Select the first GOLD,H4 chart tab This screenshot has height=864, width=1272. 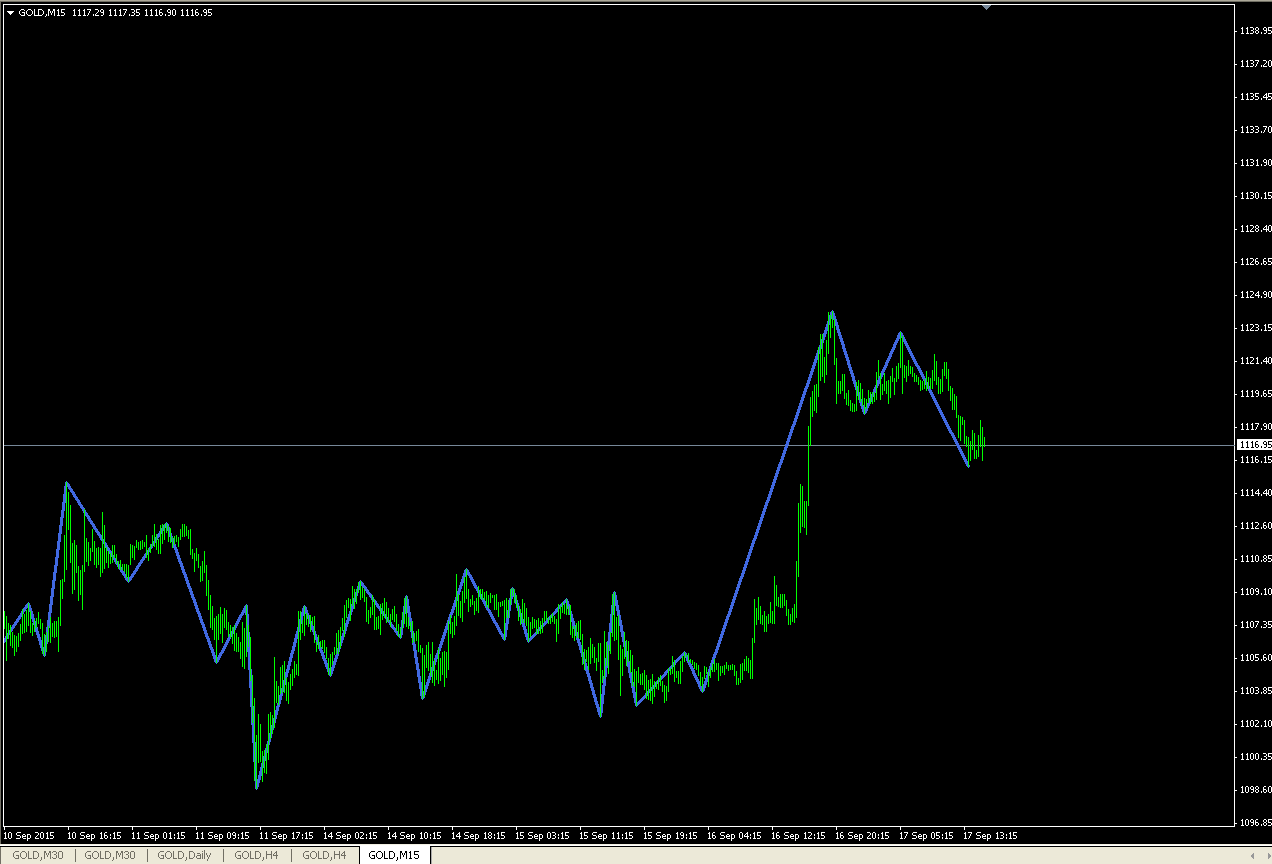[x=256, y=856]
